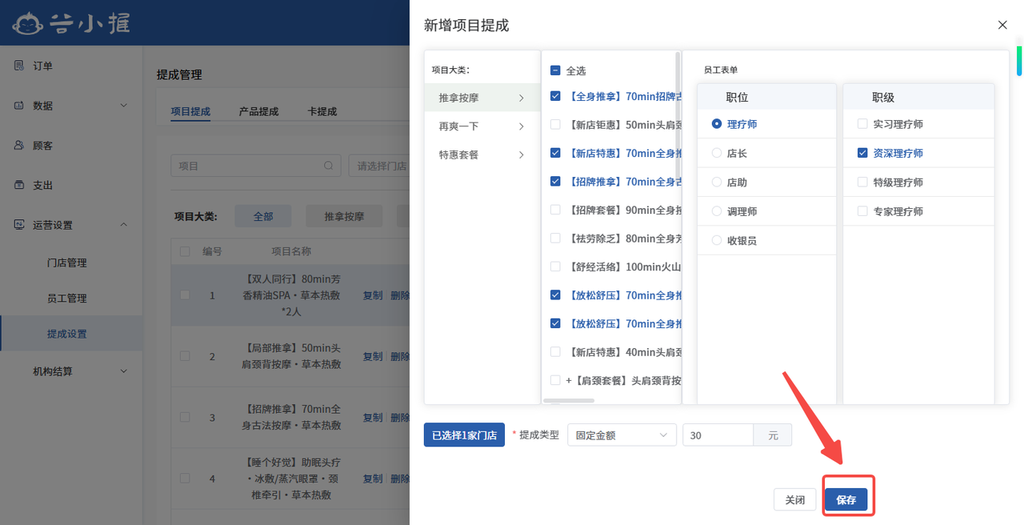Select the 收银员 position radio
Viewport: 1024px width, 525px height.
pyautogui.click(x=716, y=240)
